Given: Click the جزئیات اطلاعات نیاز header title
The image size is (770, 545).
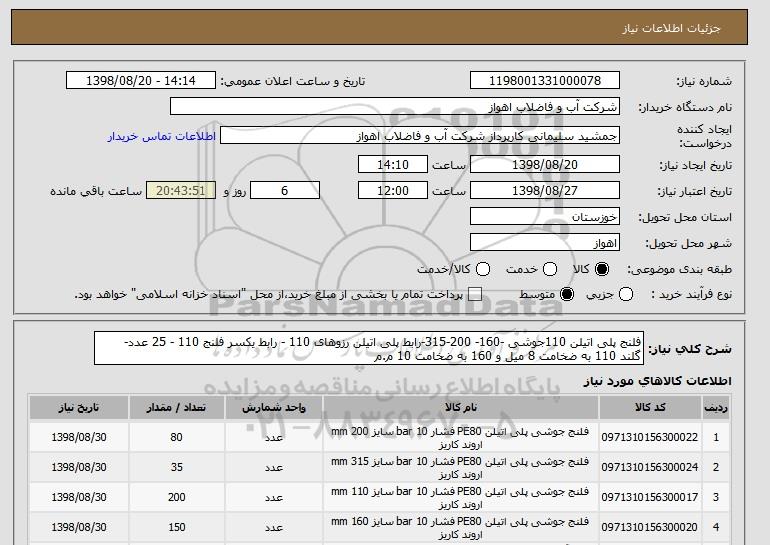Looking at the screenshot, I should [671, 28].
